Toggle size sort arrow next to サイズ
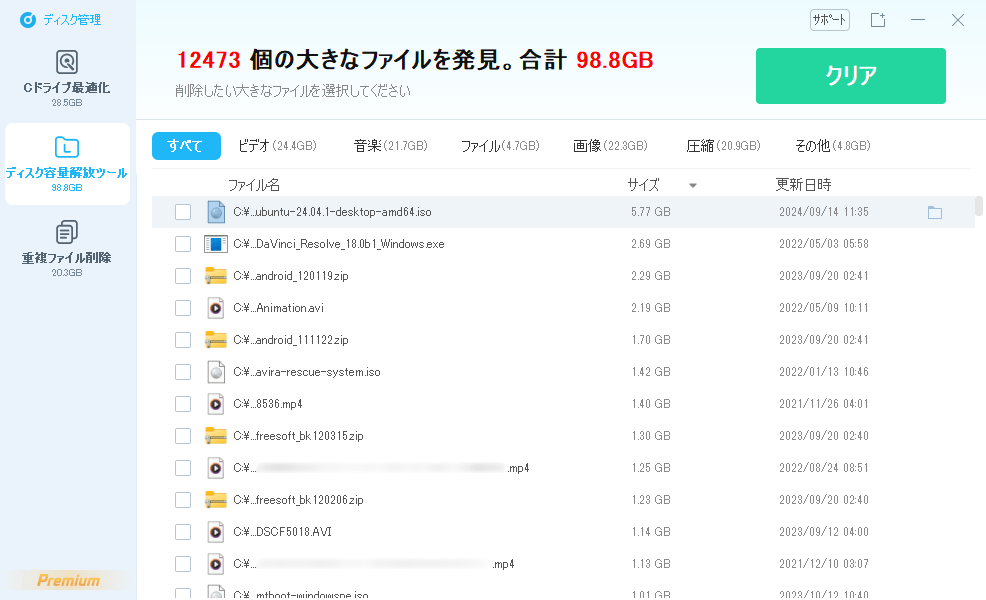This screenshot has height=600, width=986. pyautogui.click(x=692, y=186)
